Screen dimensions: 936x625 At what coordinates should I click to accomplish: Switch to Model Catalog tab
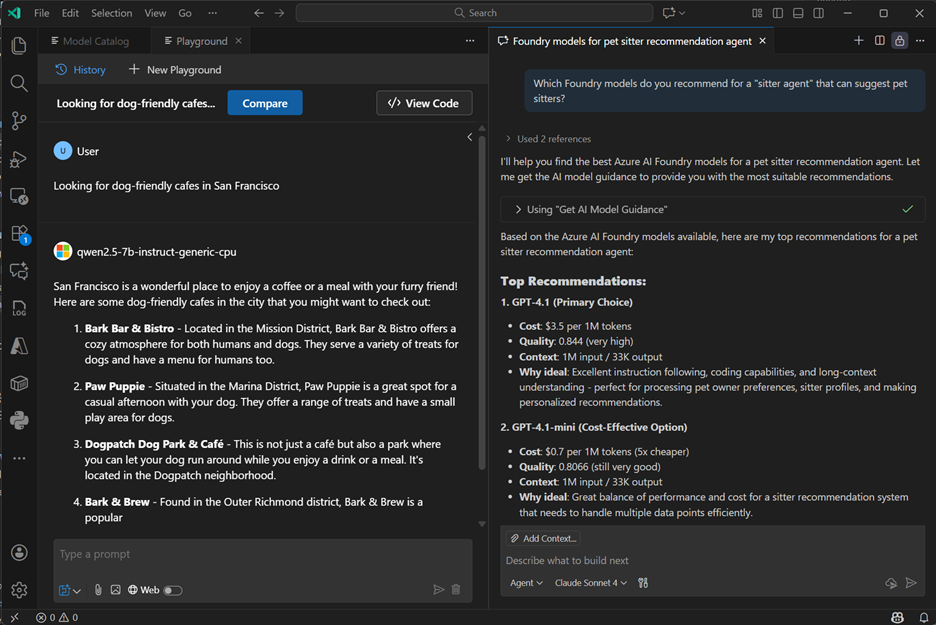[x=90, y=41]
